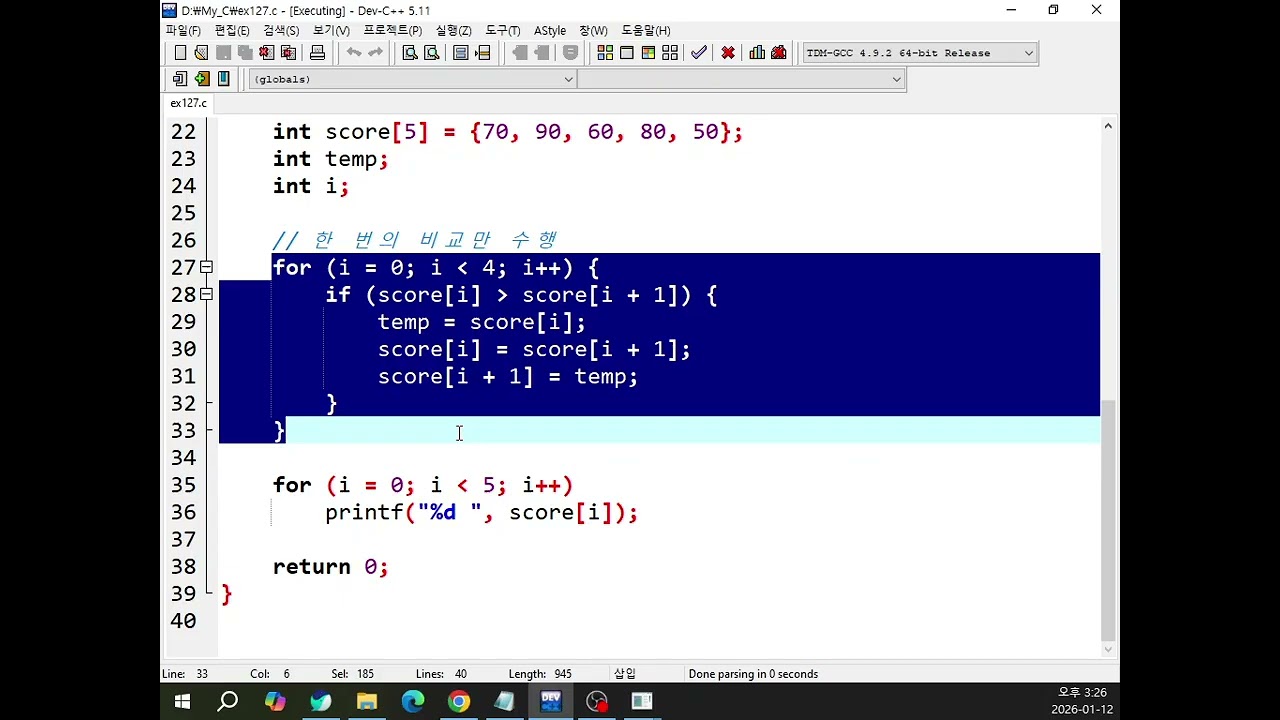Click the Run program window icon
1280x720 pixels.
click(x=627, y=53)
